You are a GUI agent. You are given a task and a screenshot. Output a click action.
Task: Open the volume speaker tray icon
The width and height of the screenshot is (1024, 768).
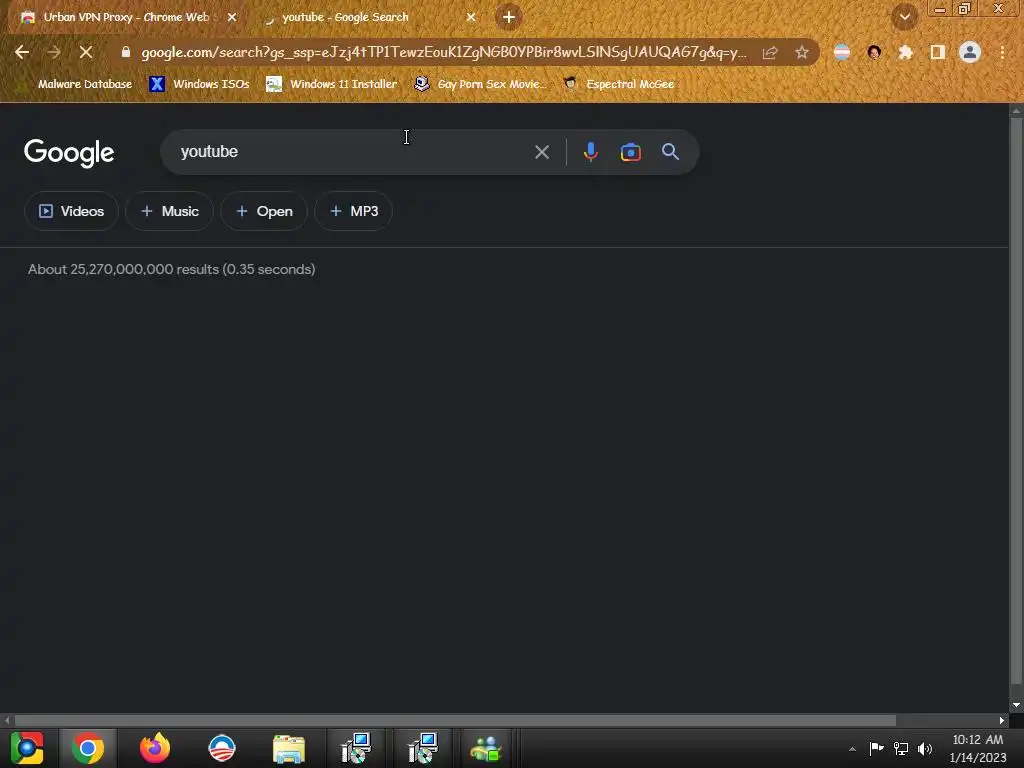click(925, 748)
